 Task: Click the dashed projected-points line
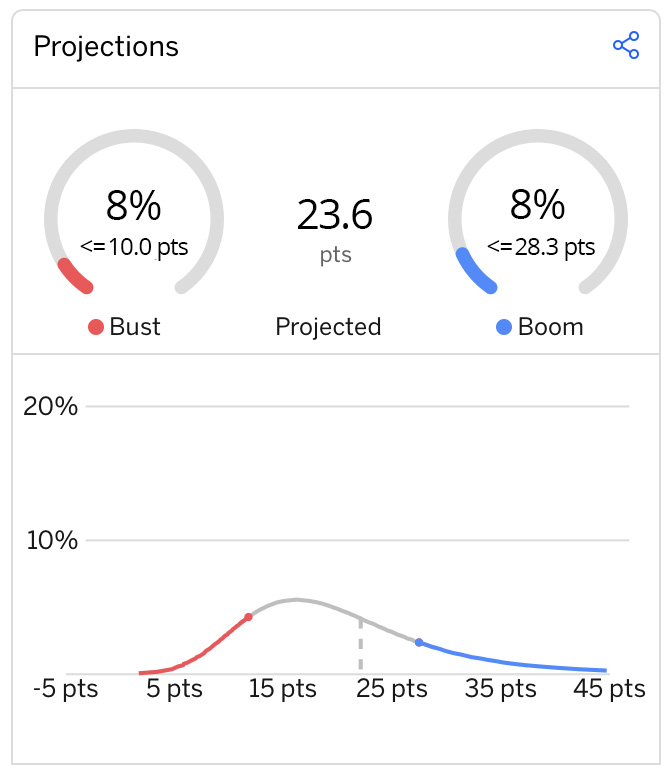point(360,645)
